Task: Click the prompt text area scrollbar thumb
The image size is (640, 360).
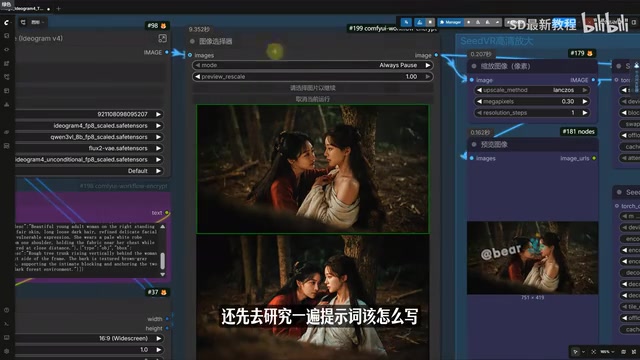Action: [163, 261]
